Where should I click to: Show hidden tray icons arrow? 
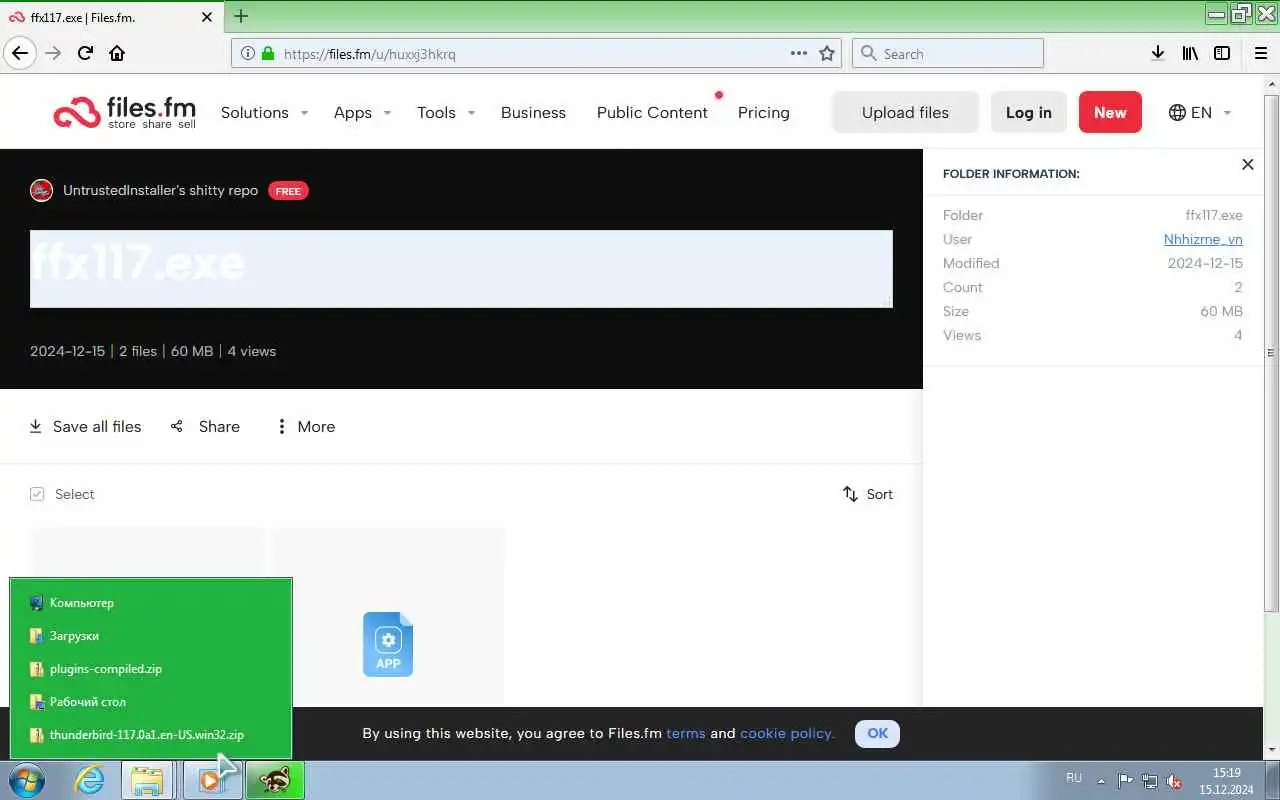pos(1101,780)
